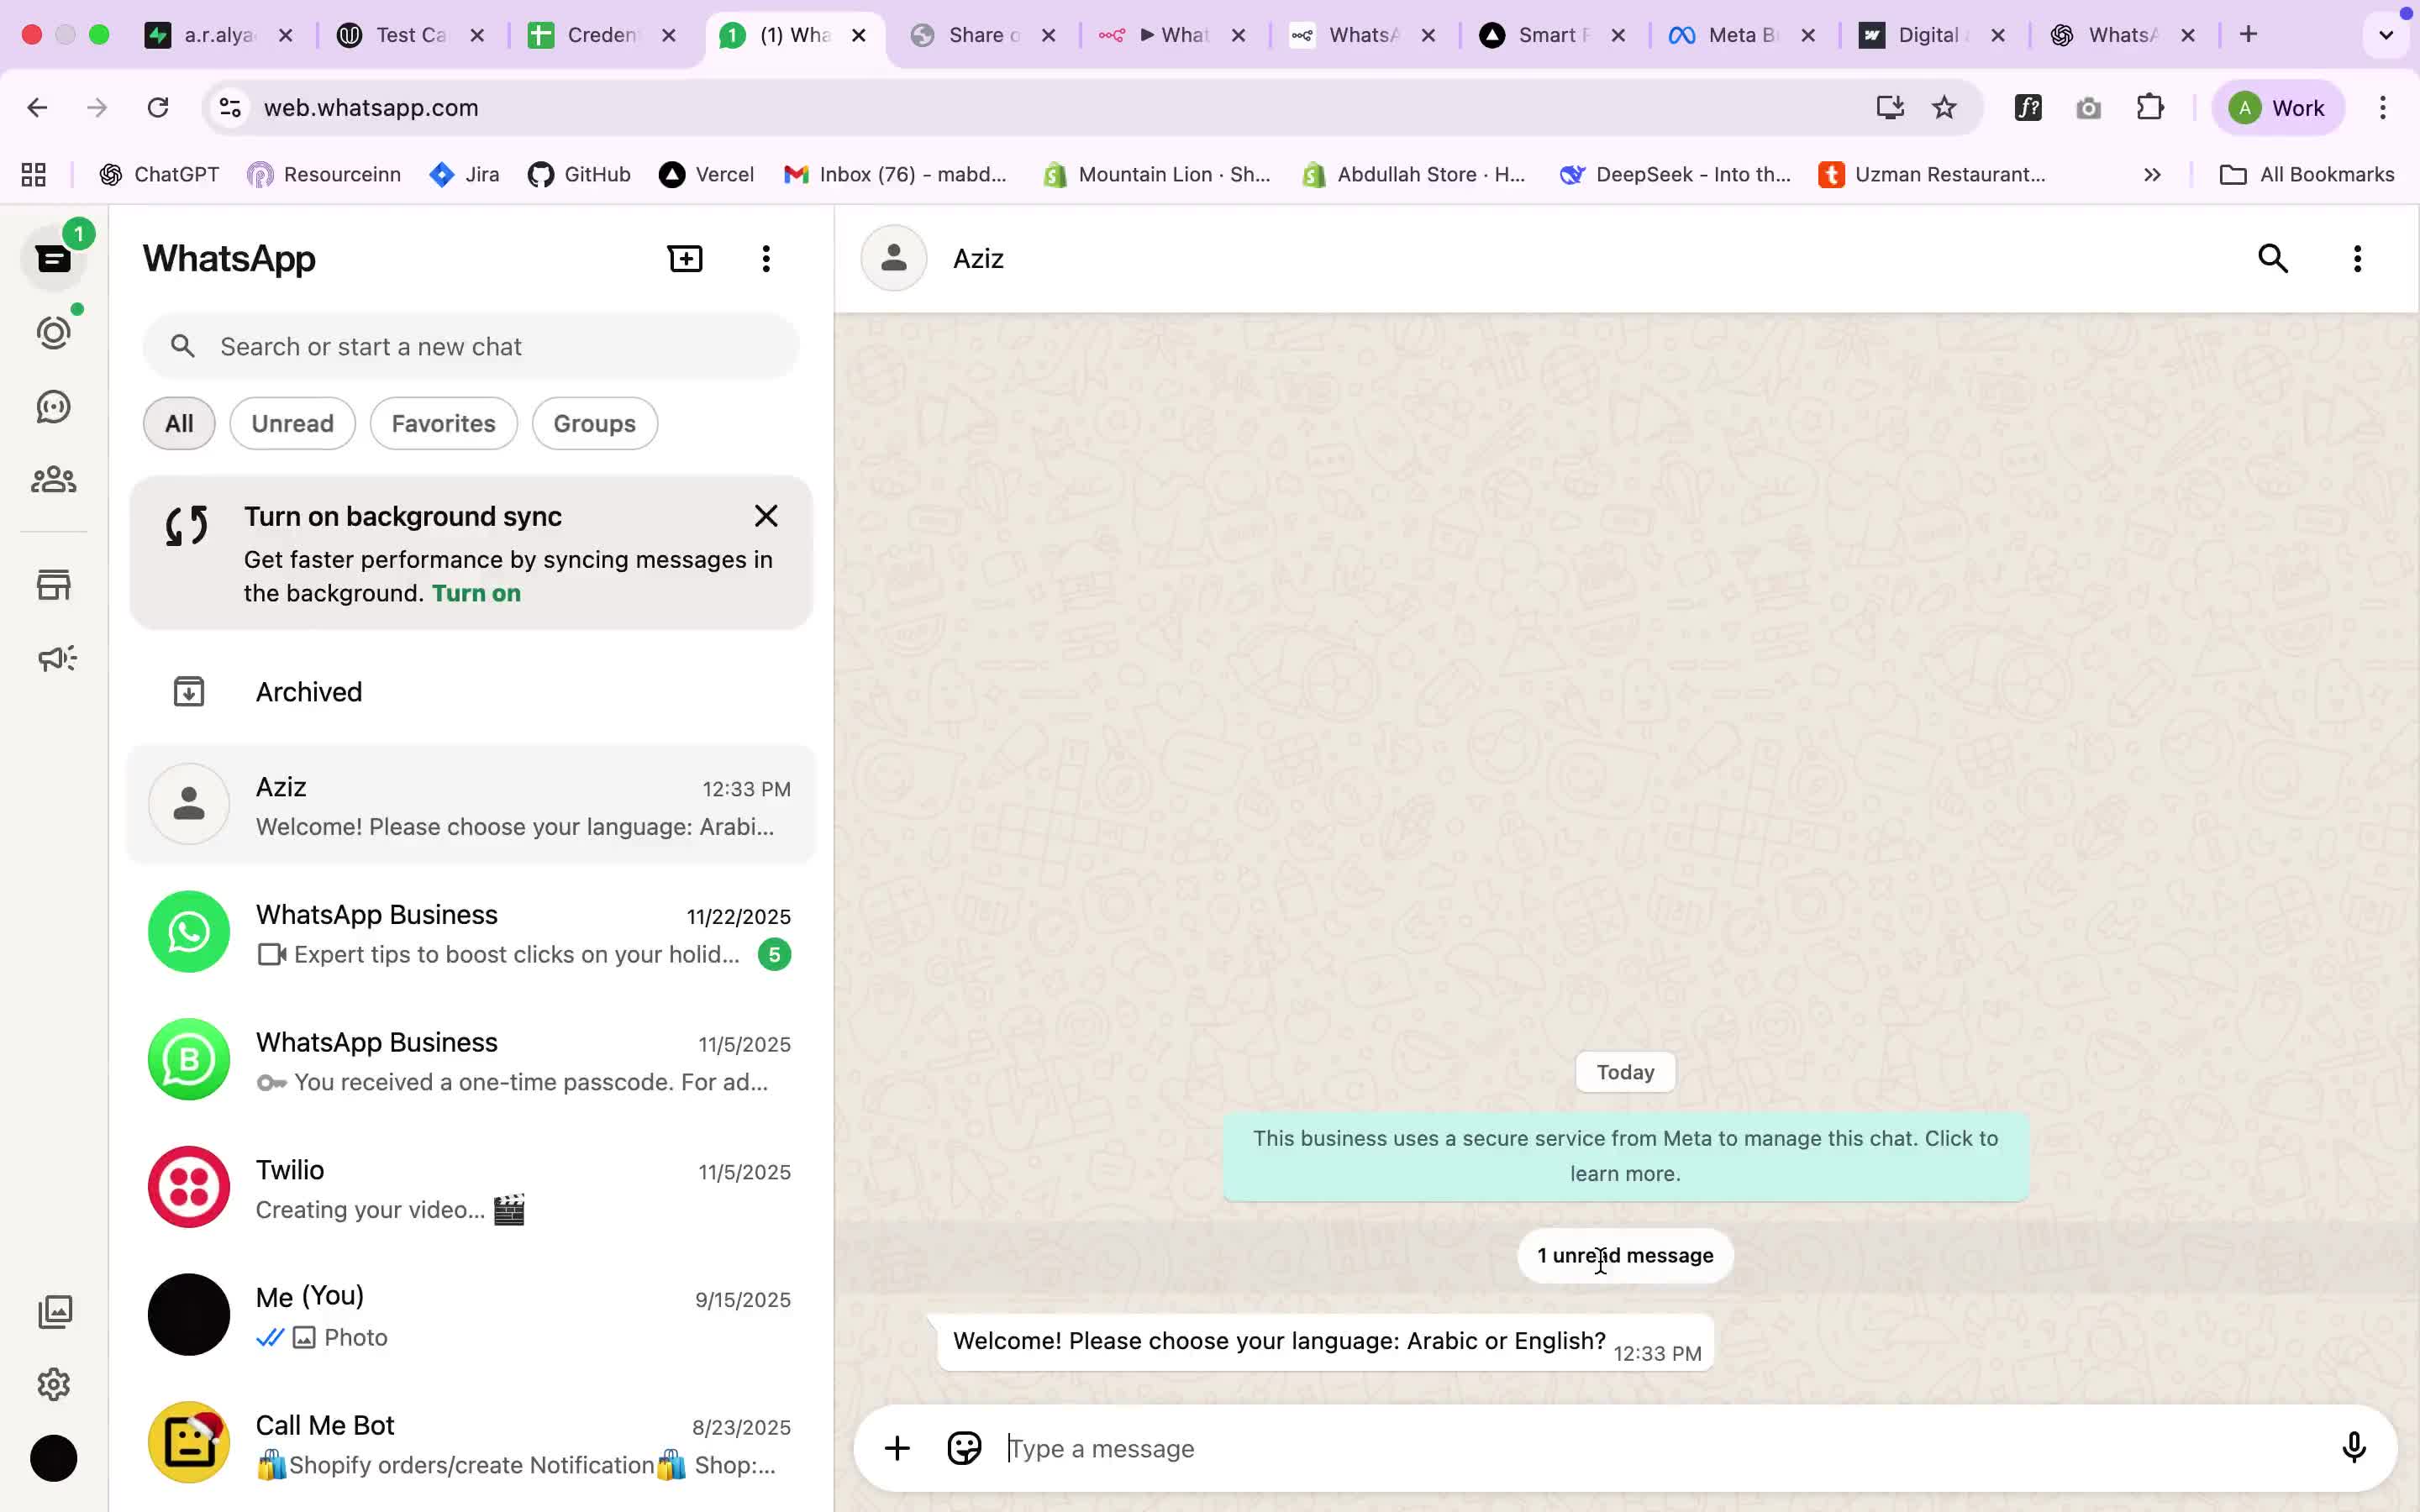Open the Jira bookmark

pyautogui.click(x=464, y=174)
